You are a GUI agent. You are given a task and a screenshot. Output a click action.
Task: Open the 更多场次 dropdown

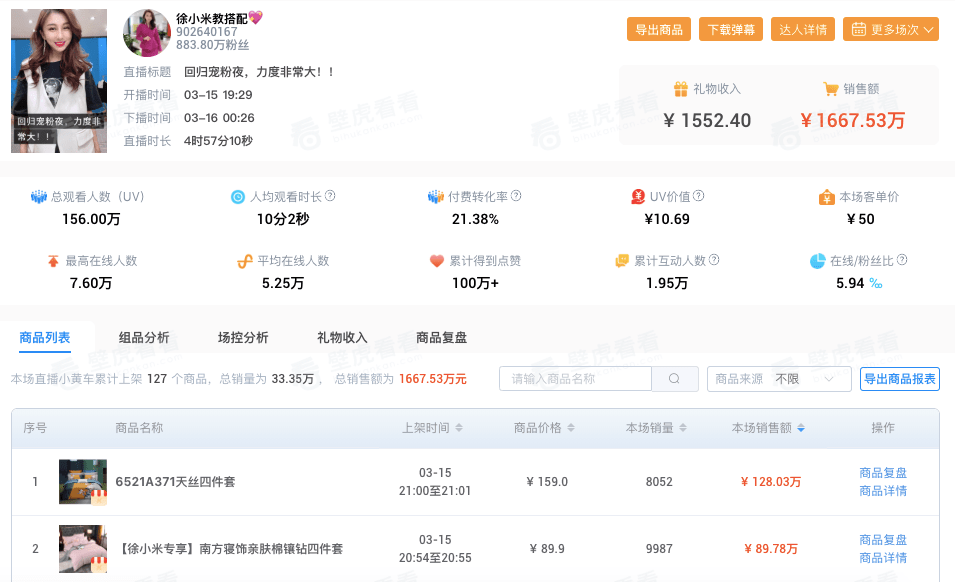[x=890, y=29]
